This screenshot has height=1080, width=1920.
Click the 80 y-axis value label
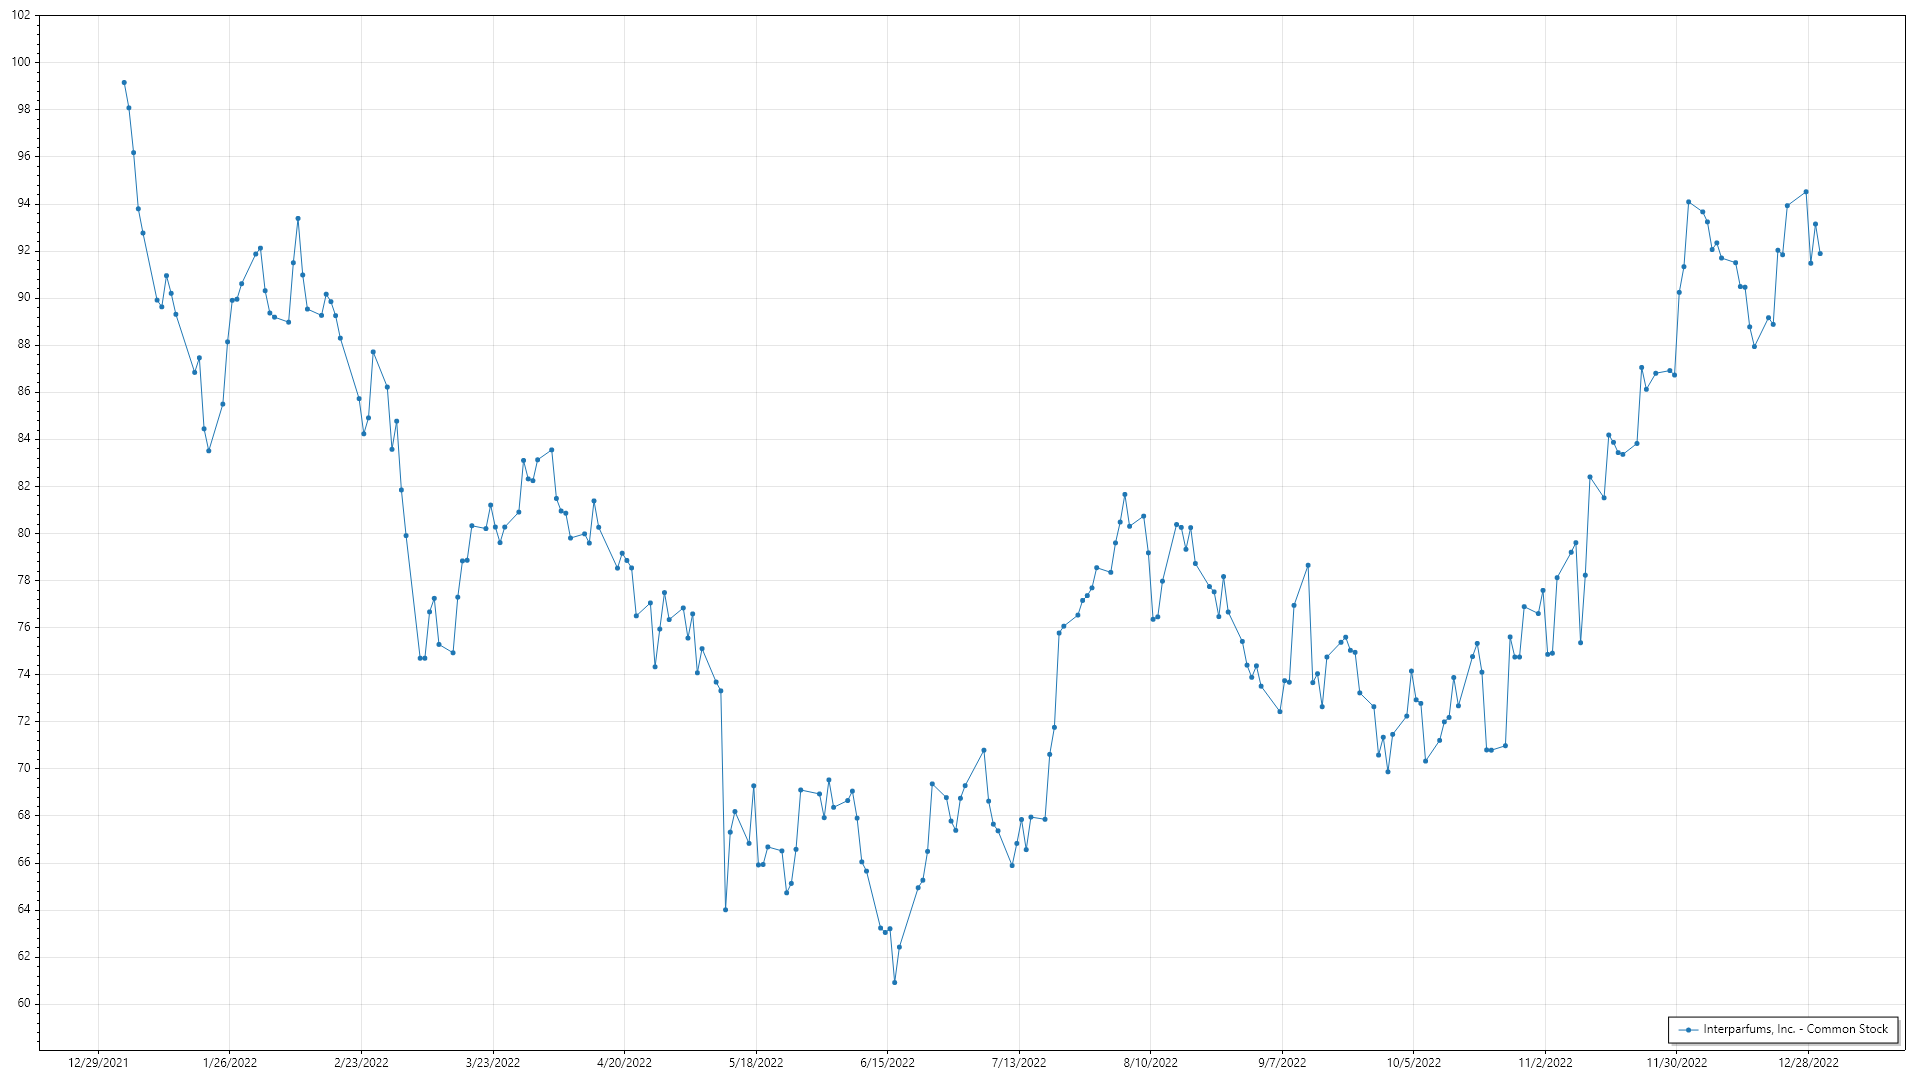tap(24, 533)
